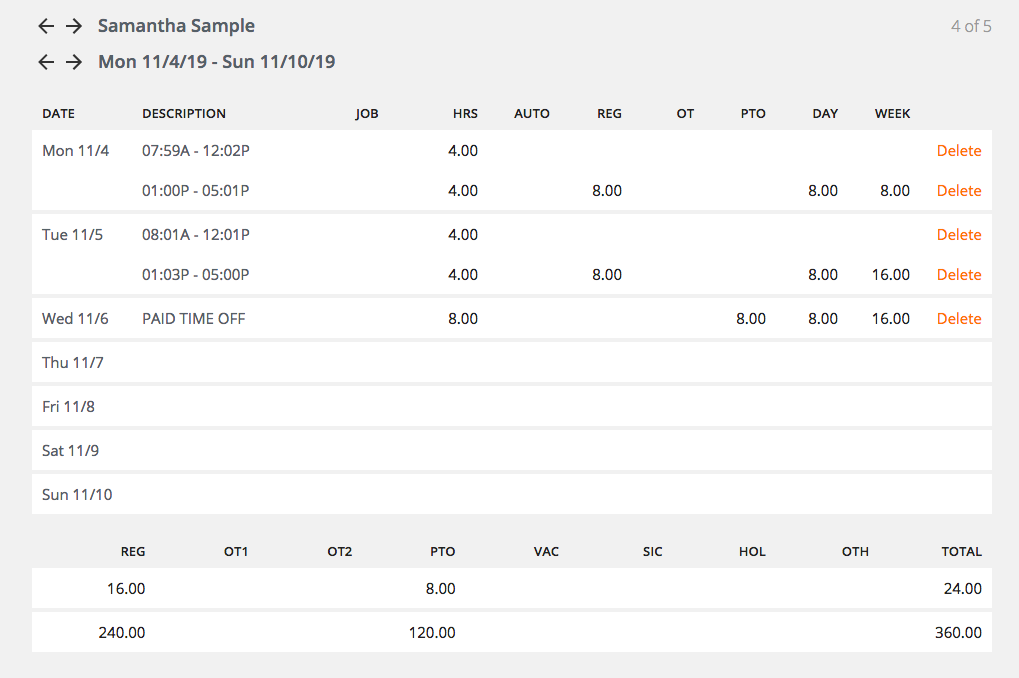Screen dimensions: 1019x678
Task: Click the PAID TIME OFF description
Action: pyautogui.click(x=193, y=319)
